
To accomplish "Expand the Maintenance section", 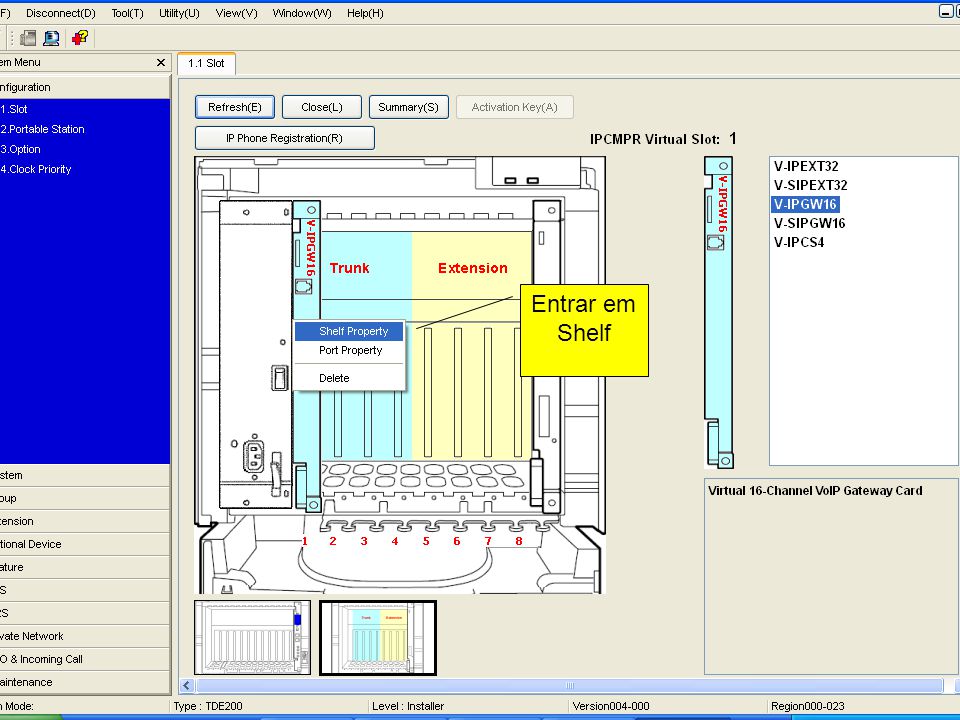I will (84, 682).
